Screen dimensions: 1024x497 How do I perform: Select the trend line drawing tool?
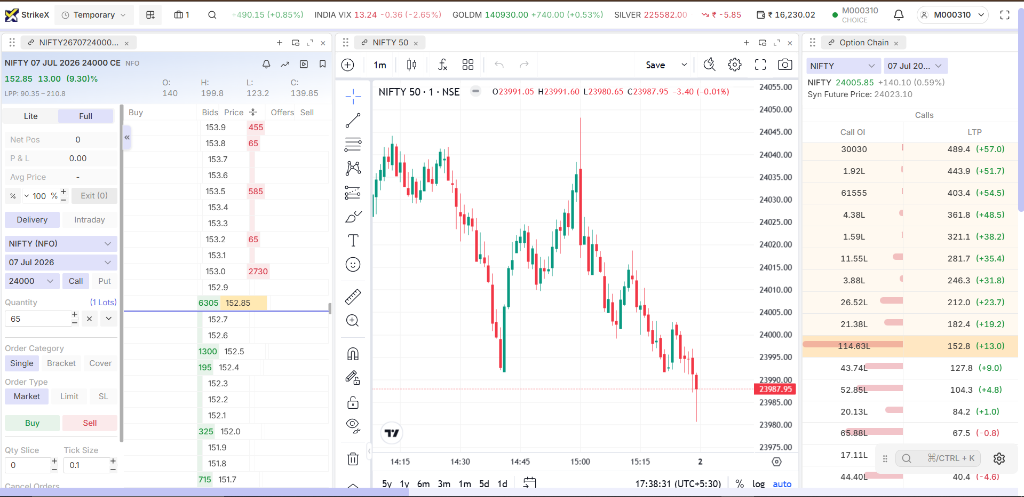click(x=353, y=120)
